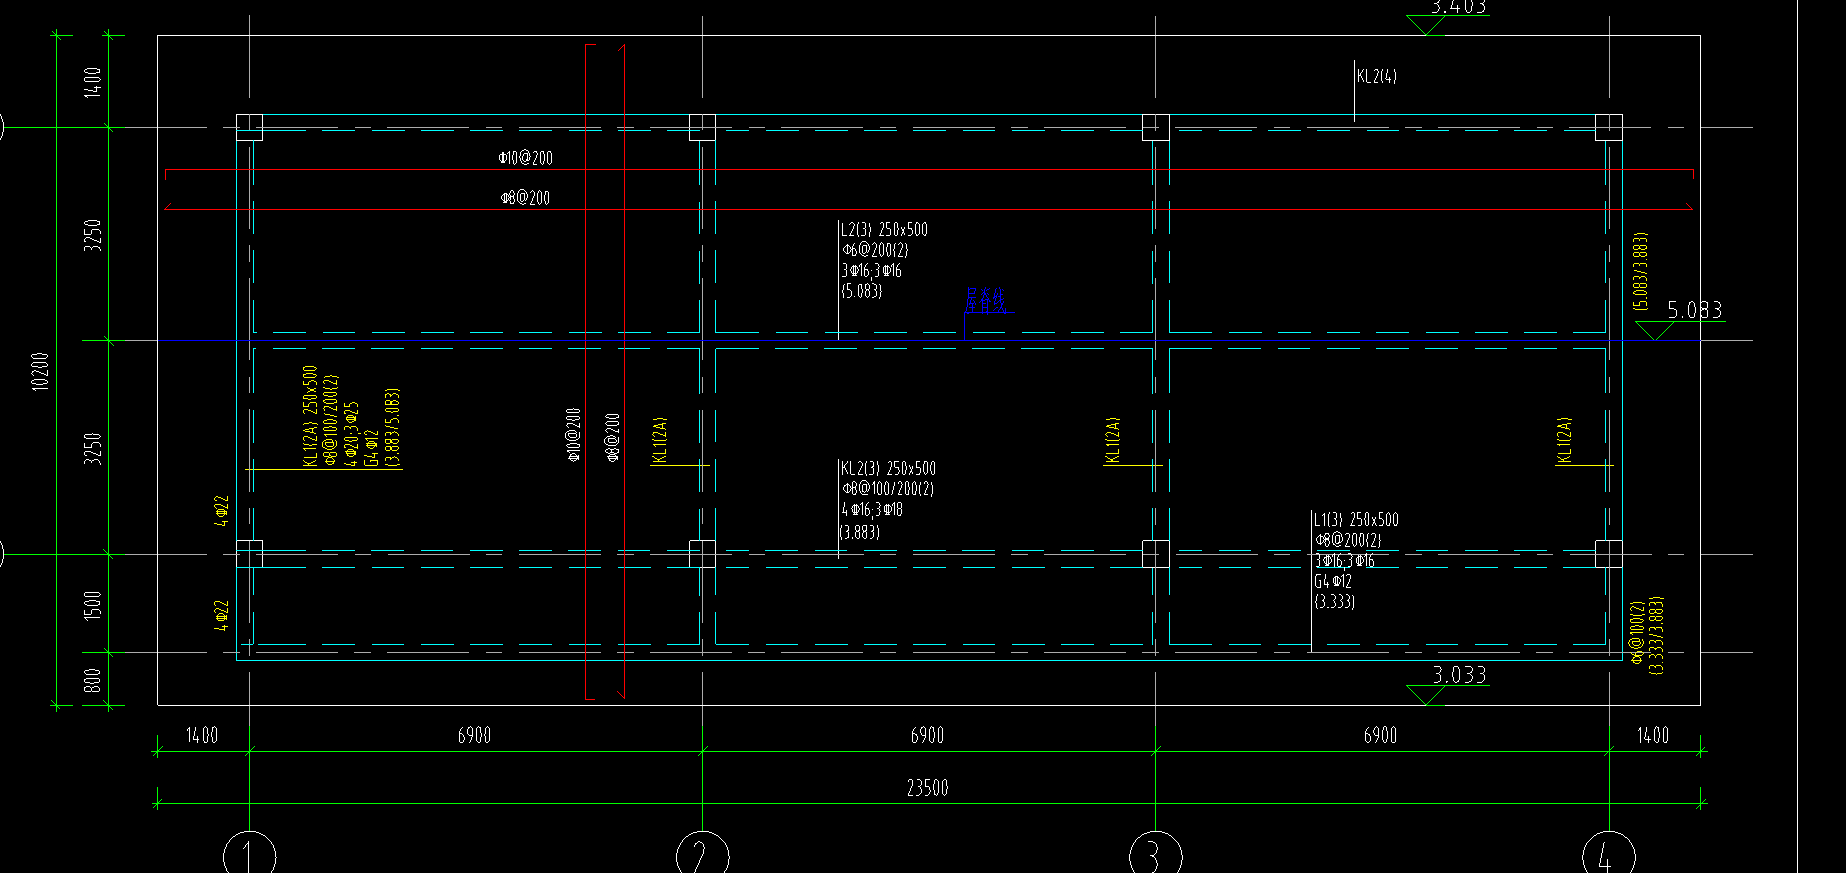
Task: Select the blue 屋脊线 ridge line label
Action: (986, 299)
